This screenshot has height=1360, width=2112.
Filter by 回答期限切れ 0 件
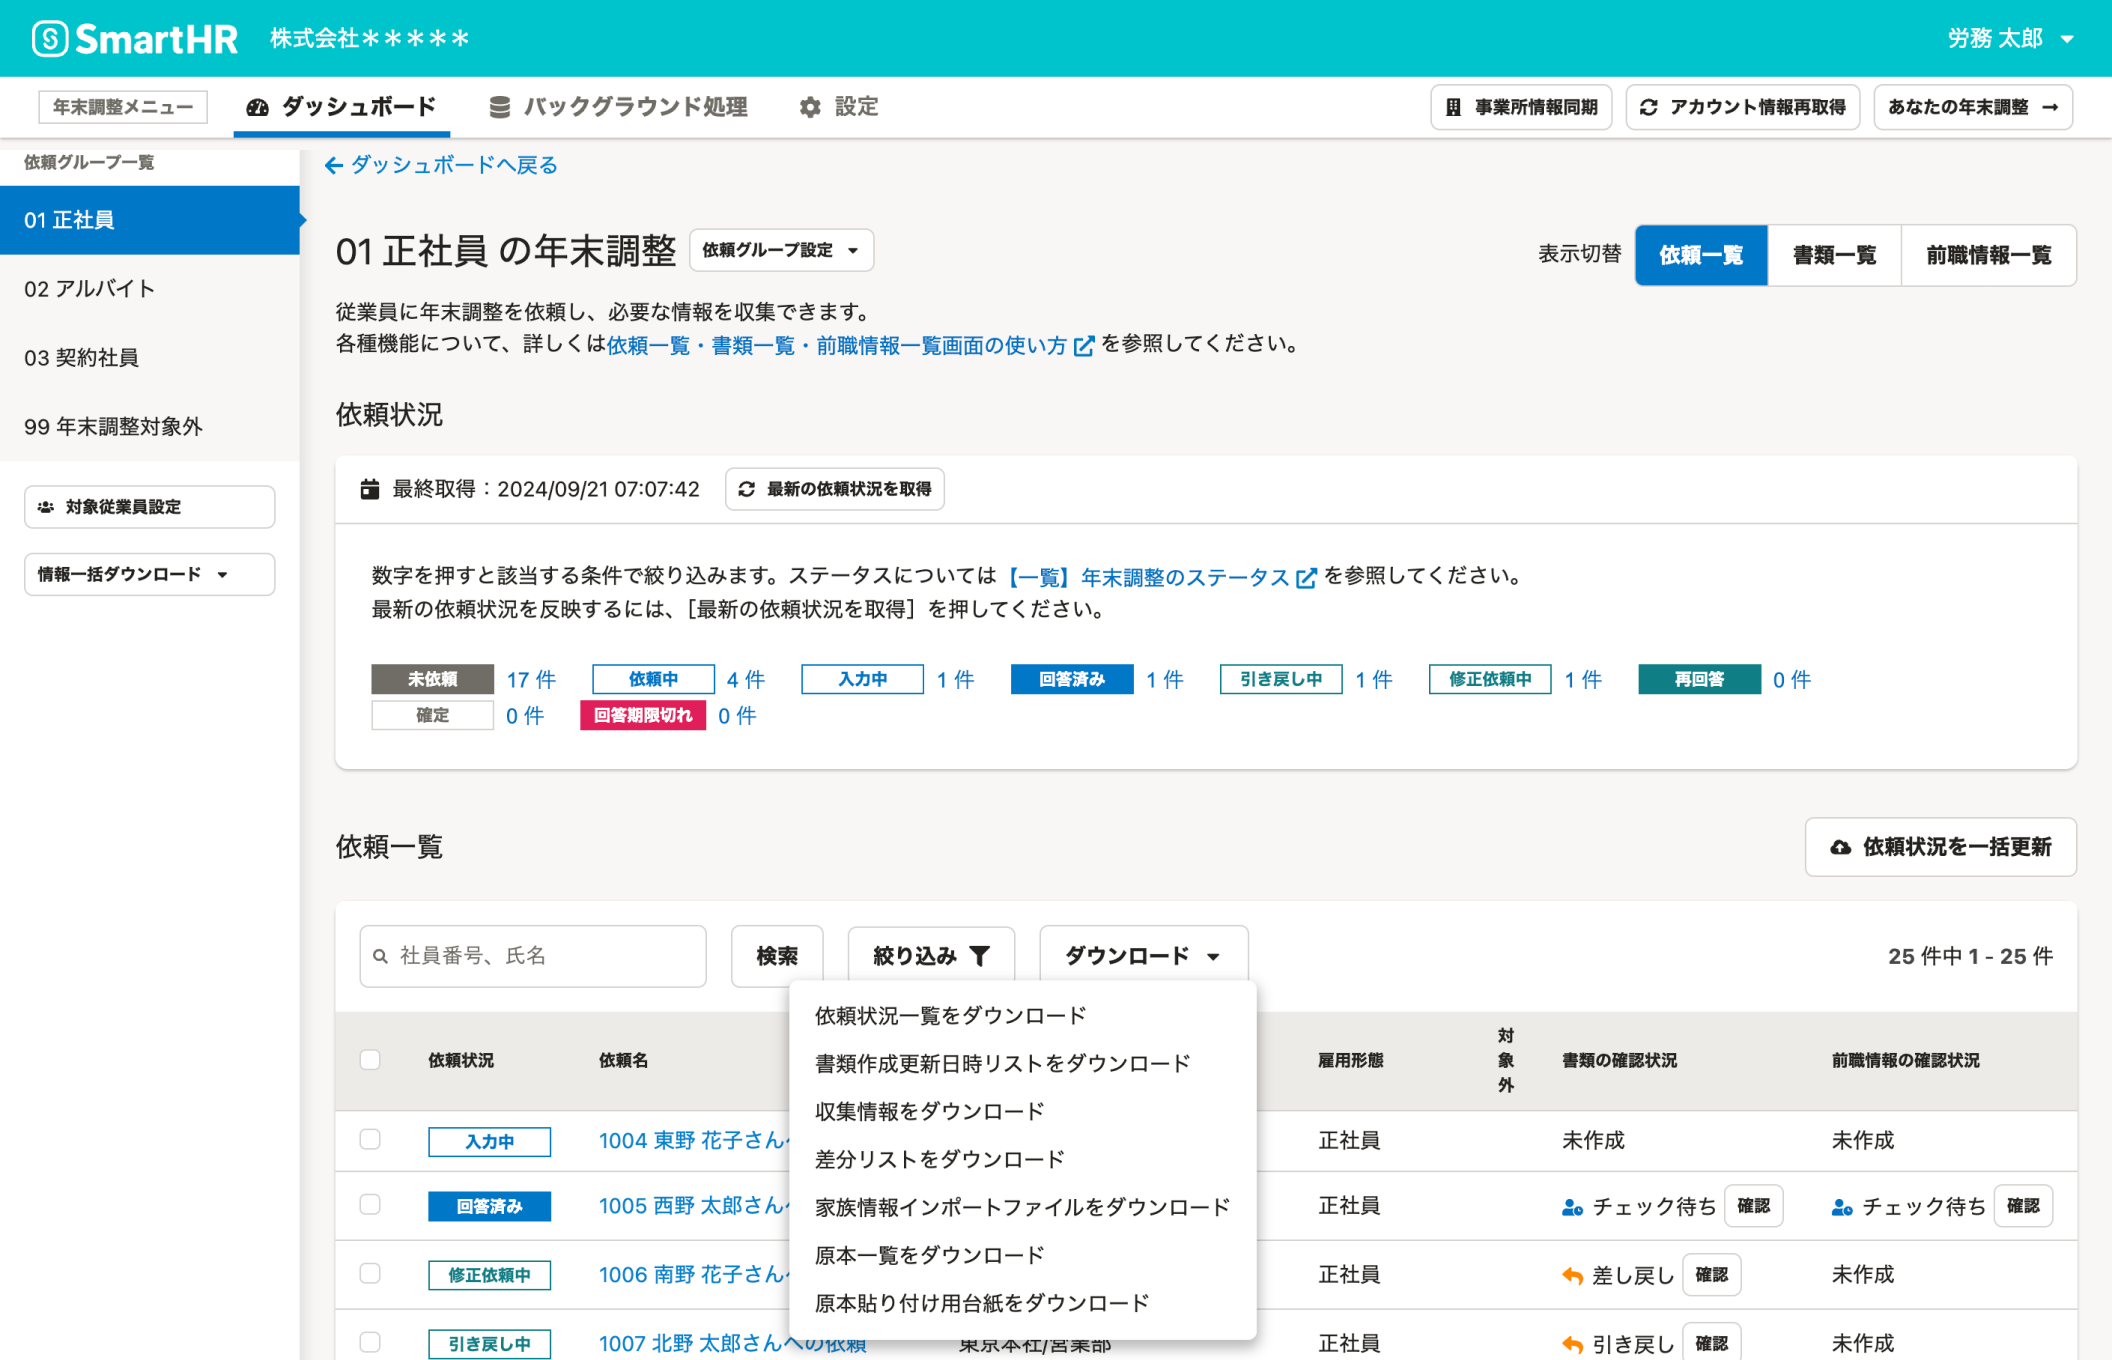coord(737,716)
